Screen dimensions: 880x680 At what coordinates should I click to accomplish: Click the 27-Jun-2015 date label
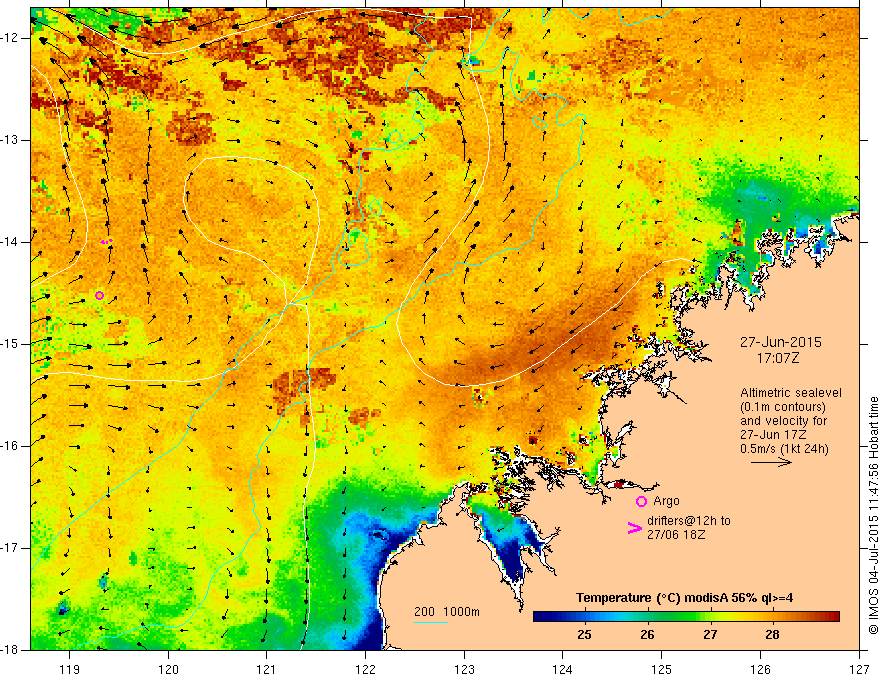pyautogui.click(x=781, y=342)
